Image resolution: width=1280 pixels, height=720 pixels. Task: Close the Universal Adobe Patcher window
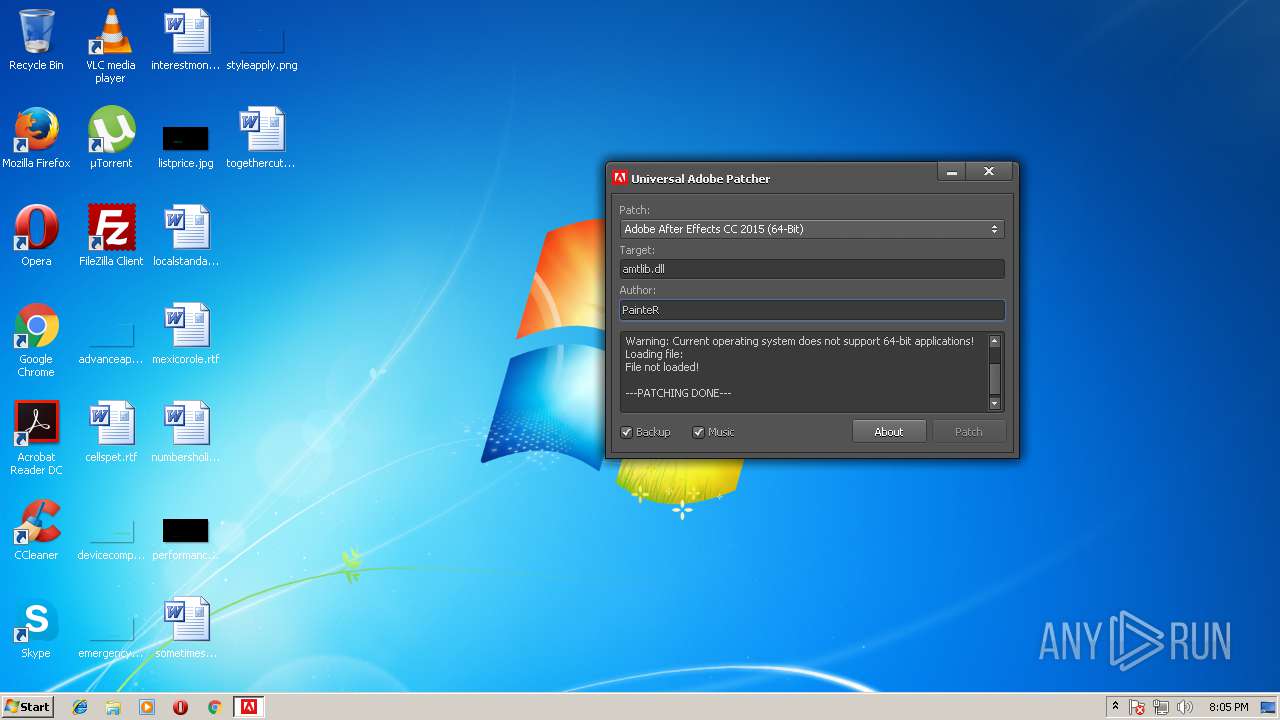[989, 172]
